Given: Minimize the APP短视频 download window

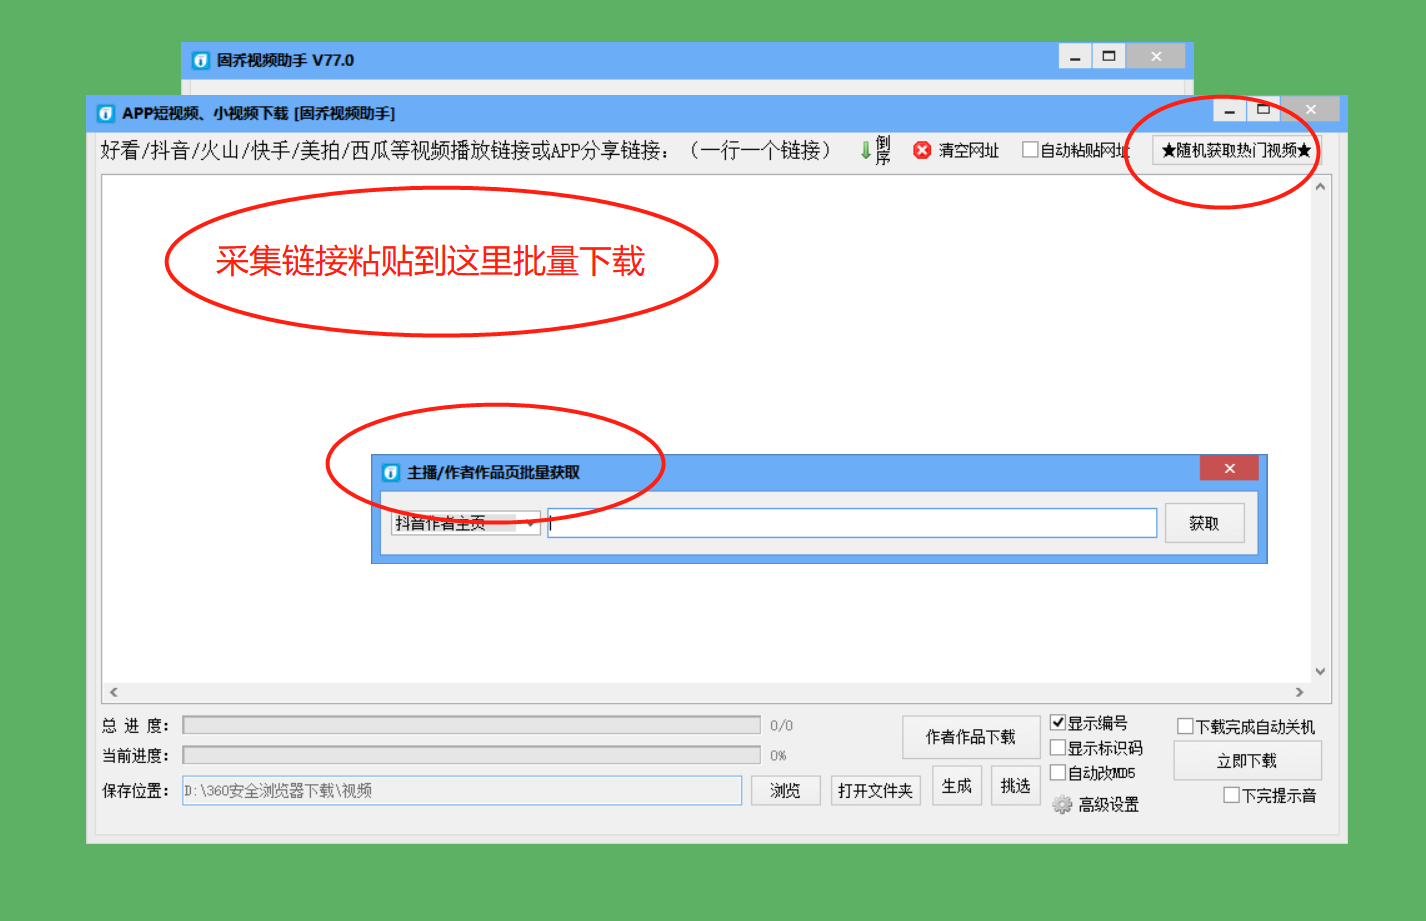Looking at the screenshot, I should 1229,110.
